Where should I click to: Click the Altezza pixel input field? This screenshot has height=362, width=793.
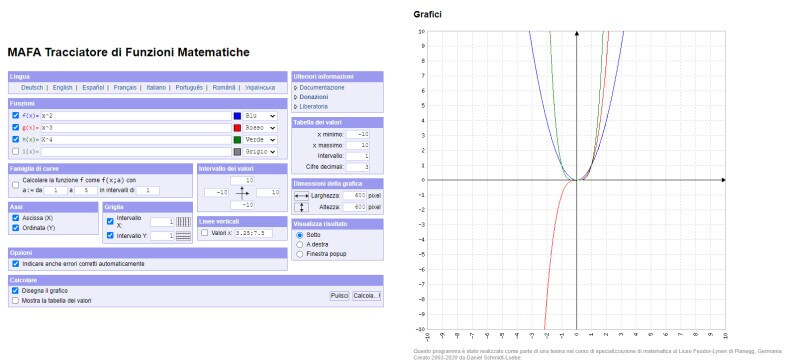click(355, 207)
